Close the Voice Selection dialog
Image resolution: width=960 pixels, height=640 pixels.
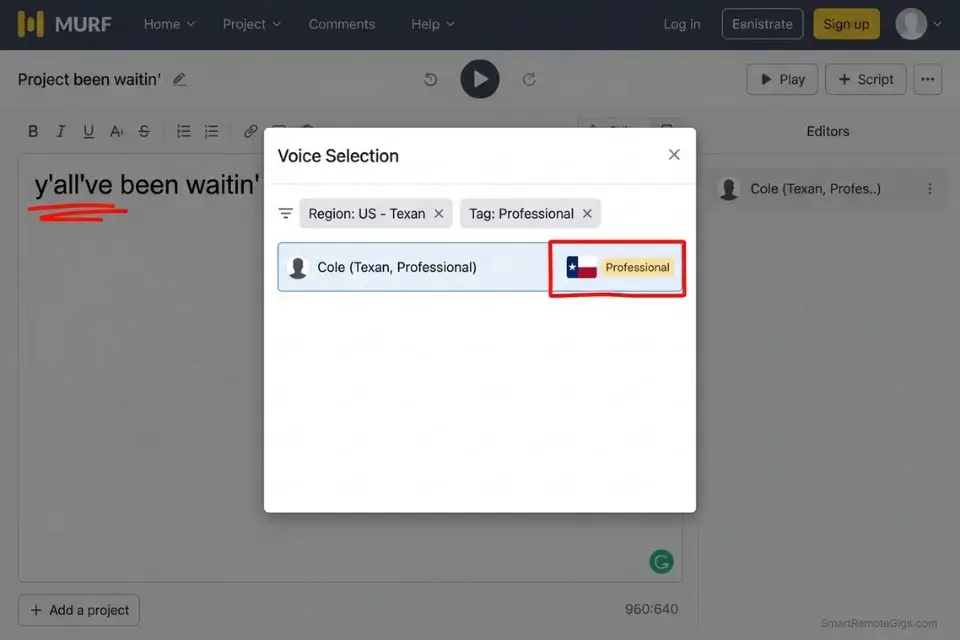point(673,154)
